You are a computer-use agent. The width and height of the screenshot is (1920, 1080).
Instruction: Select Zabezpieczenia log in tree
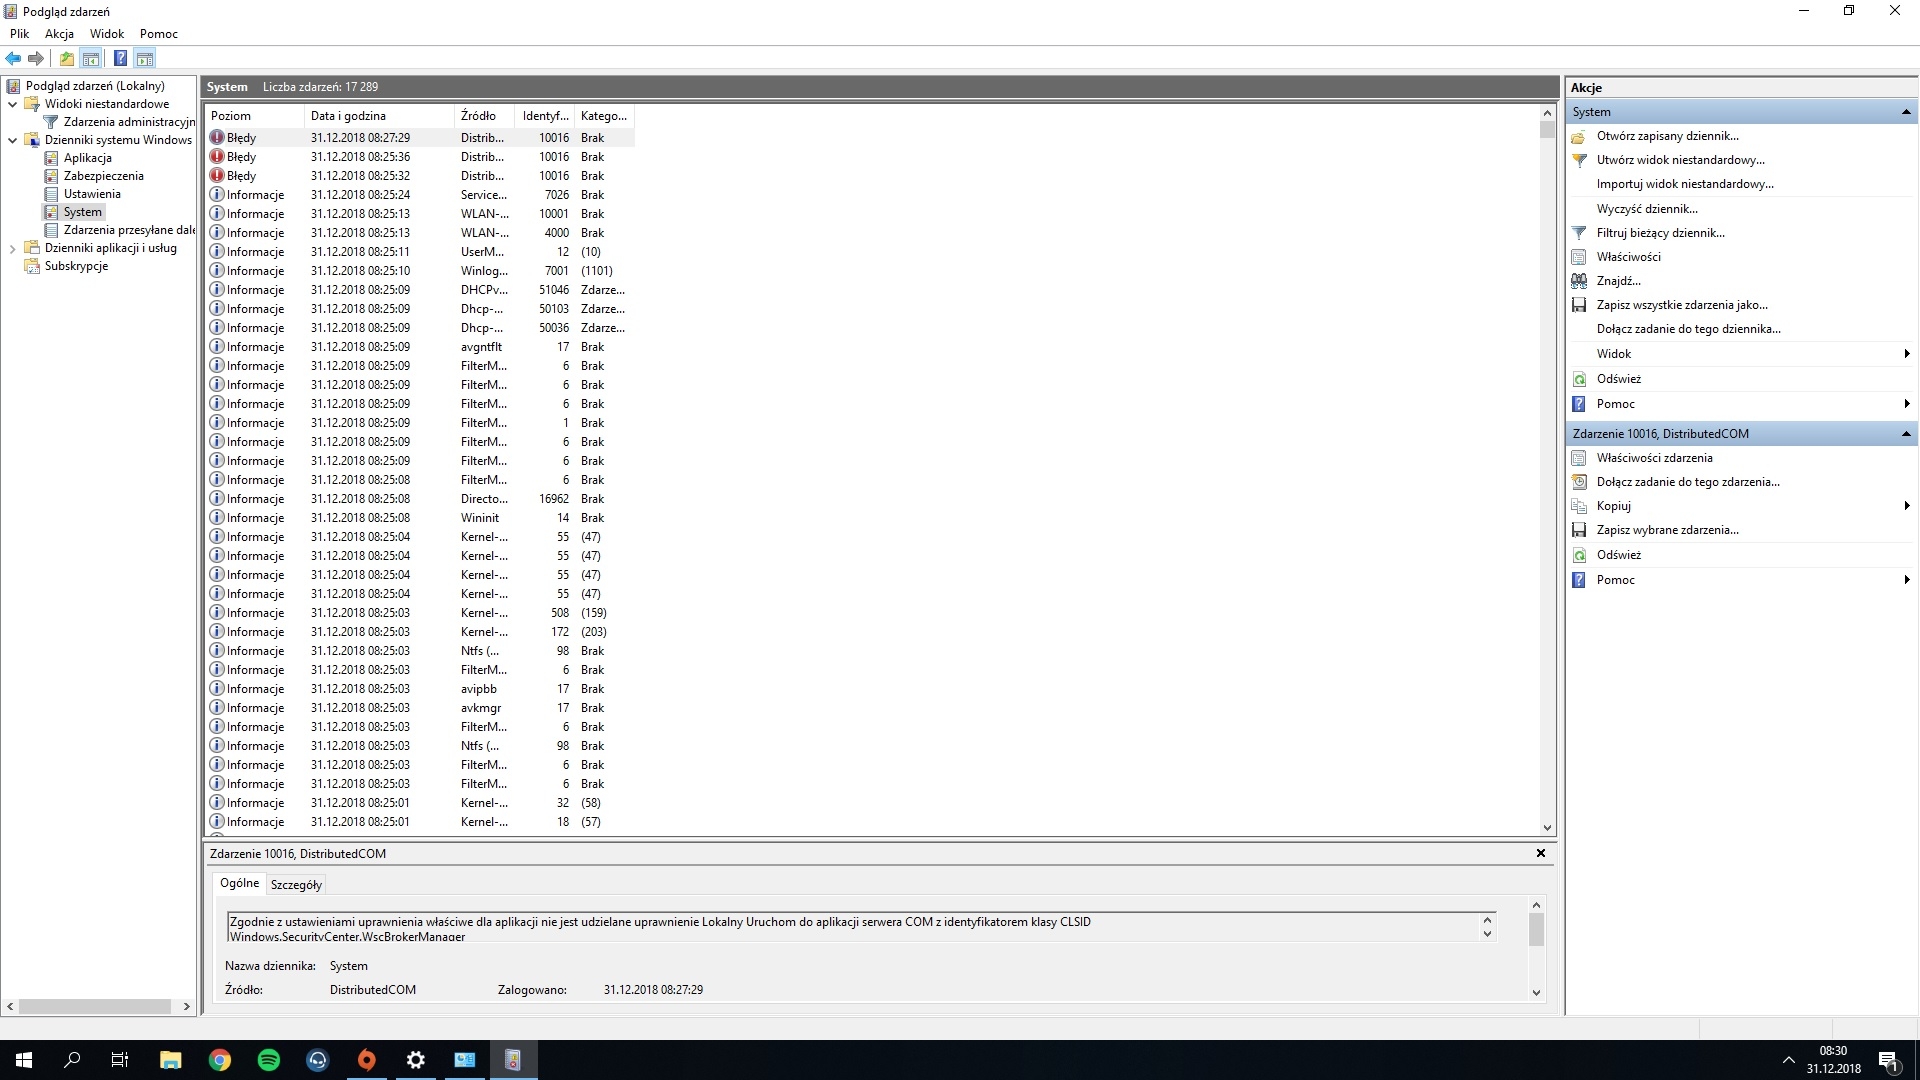pos(103,176)
